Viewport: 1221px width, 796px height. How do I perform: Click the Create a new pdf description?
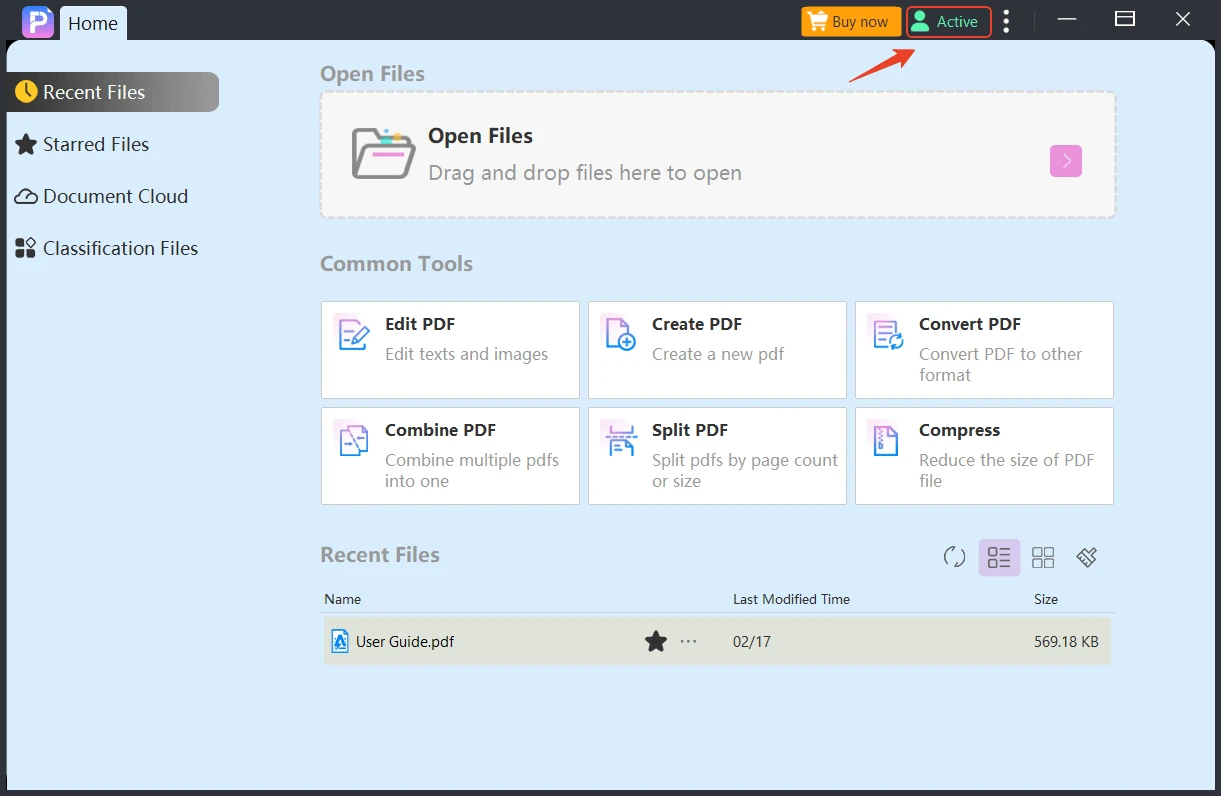click(718, 354)
